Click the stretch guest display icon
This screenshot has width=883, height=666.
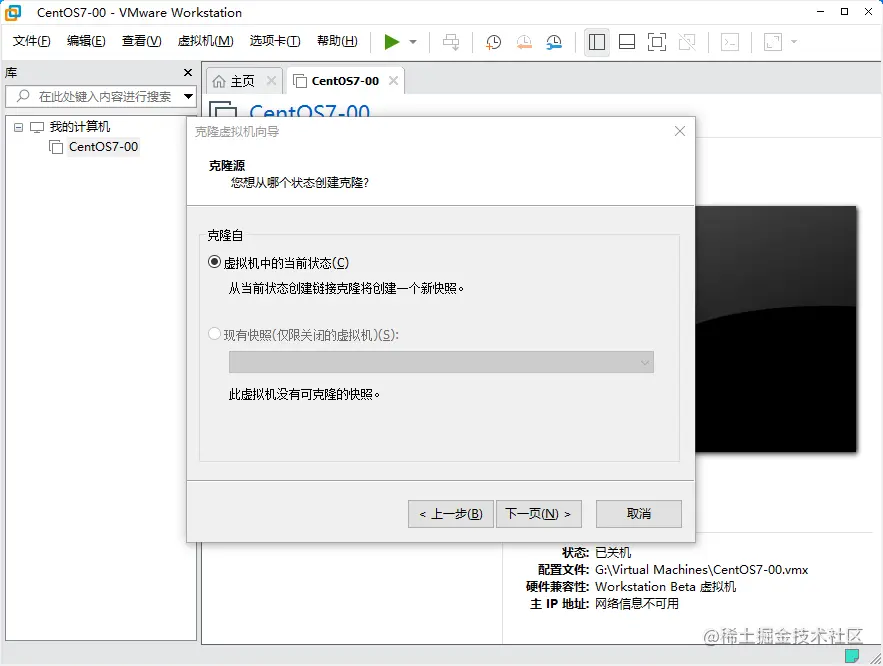[773, 42]
